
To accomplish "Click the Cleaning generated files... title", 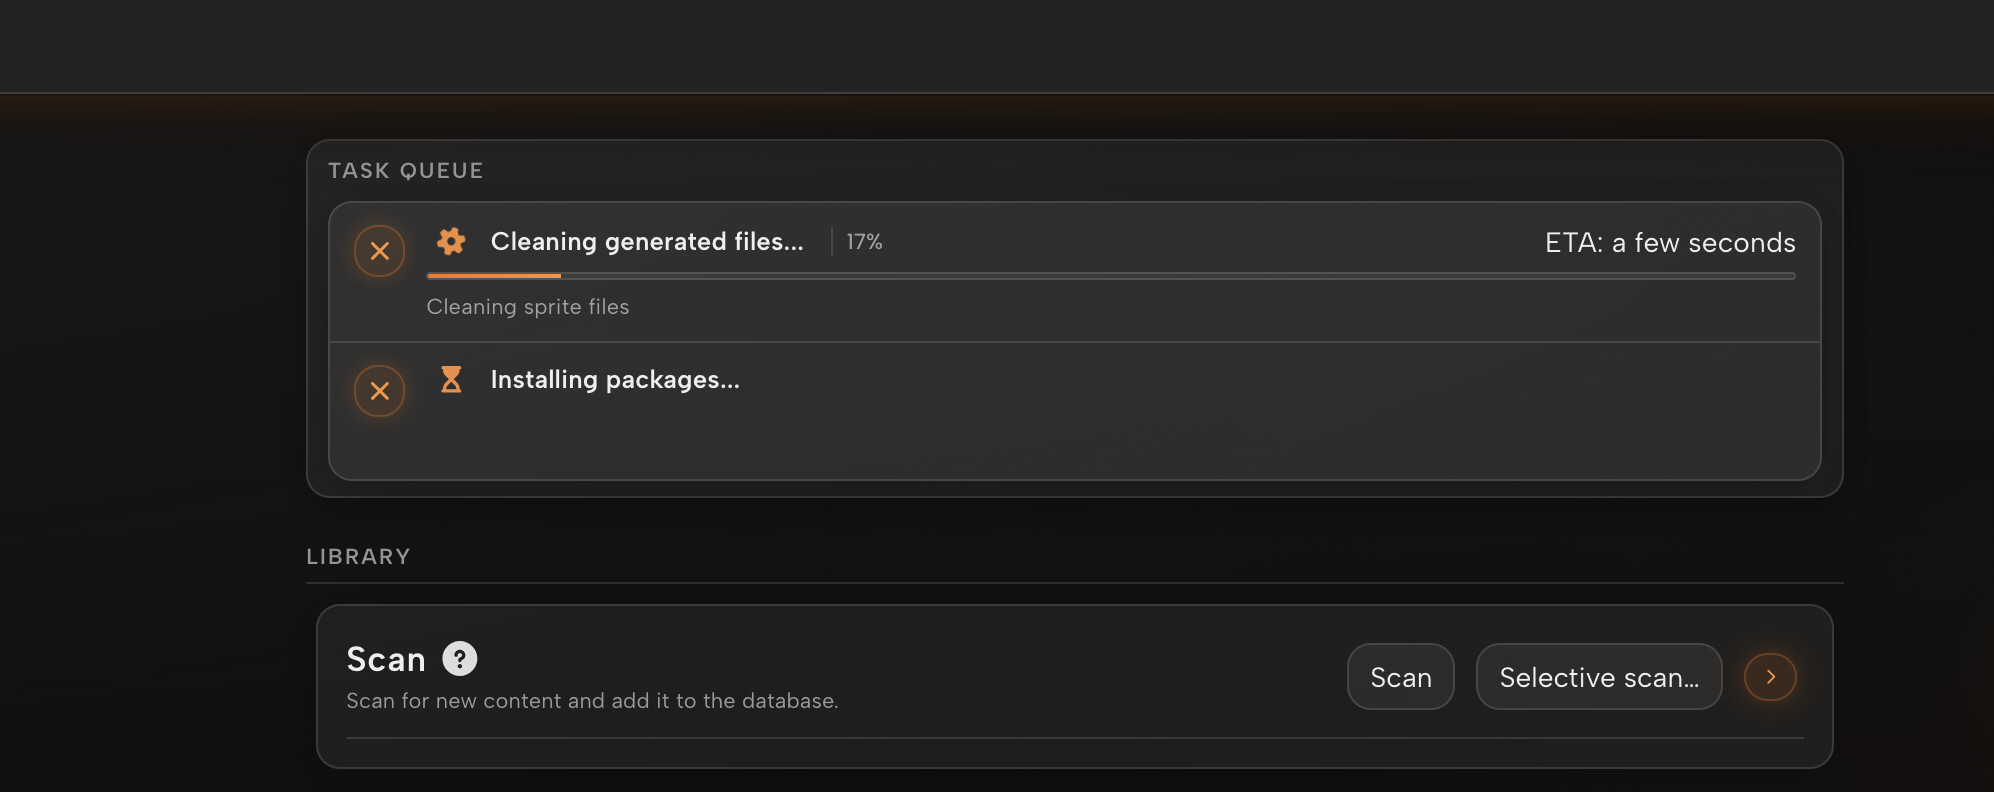I will (x=647, y=242).
